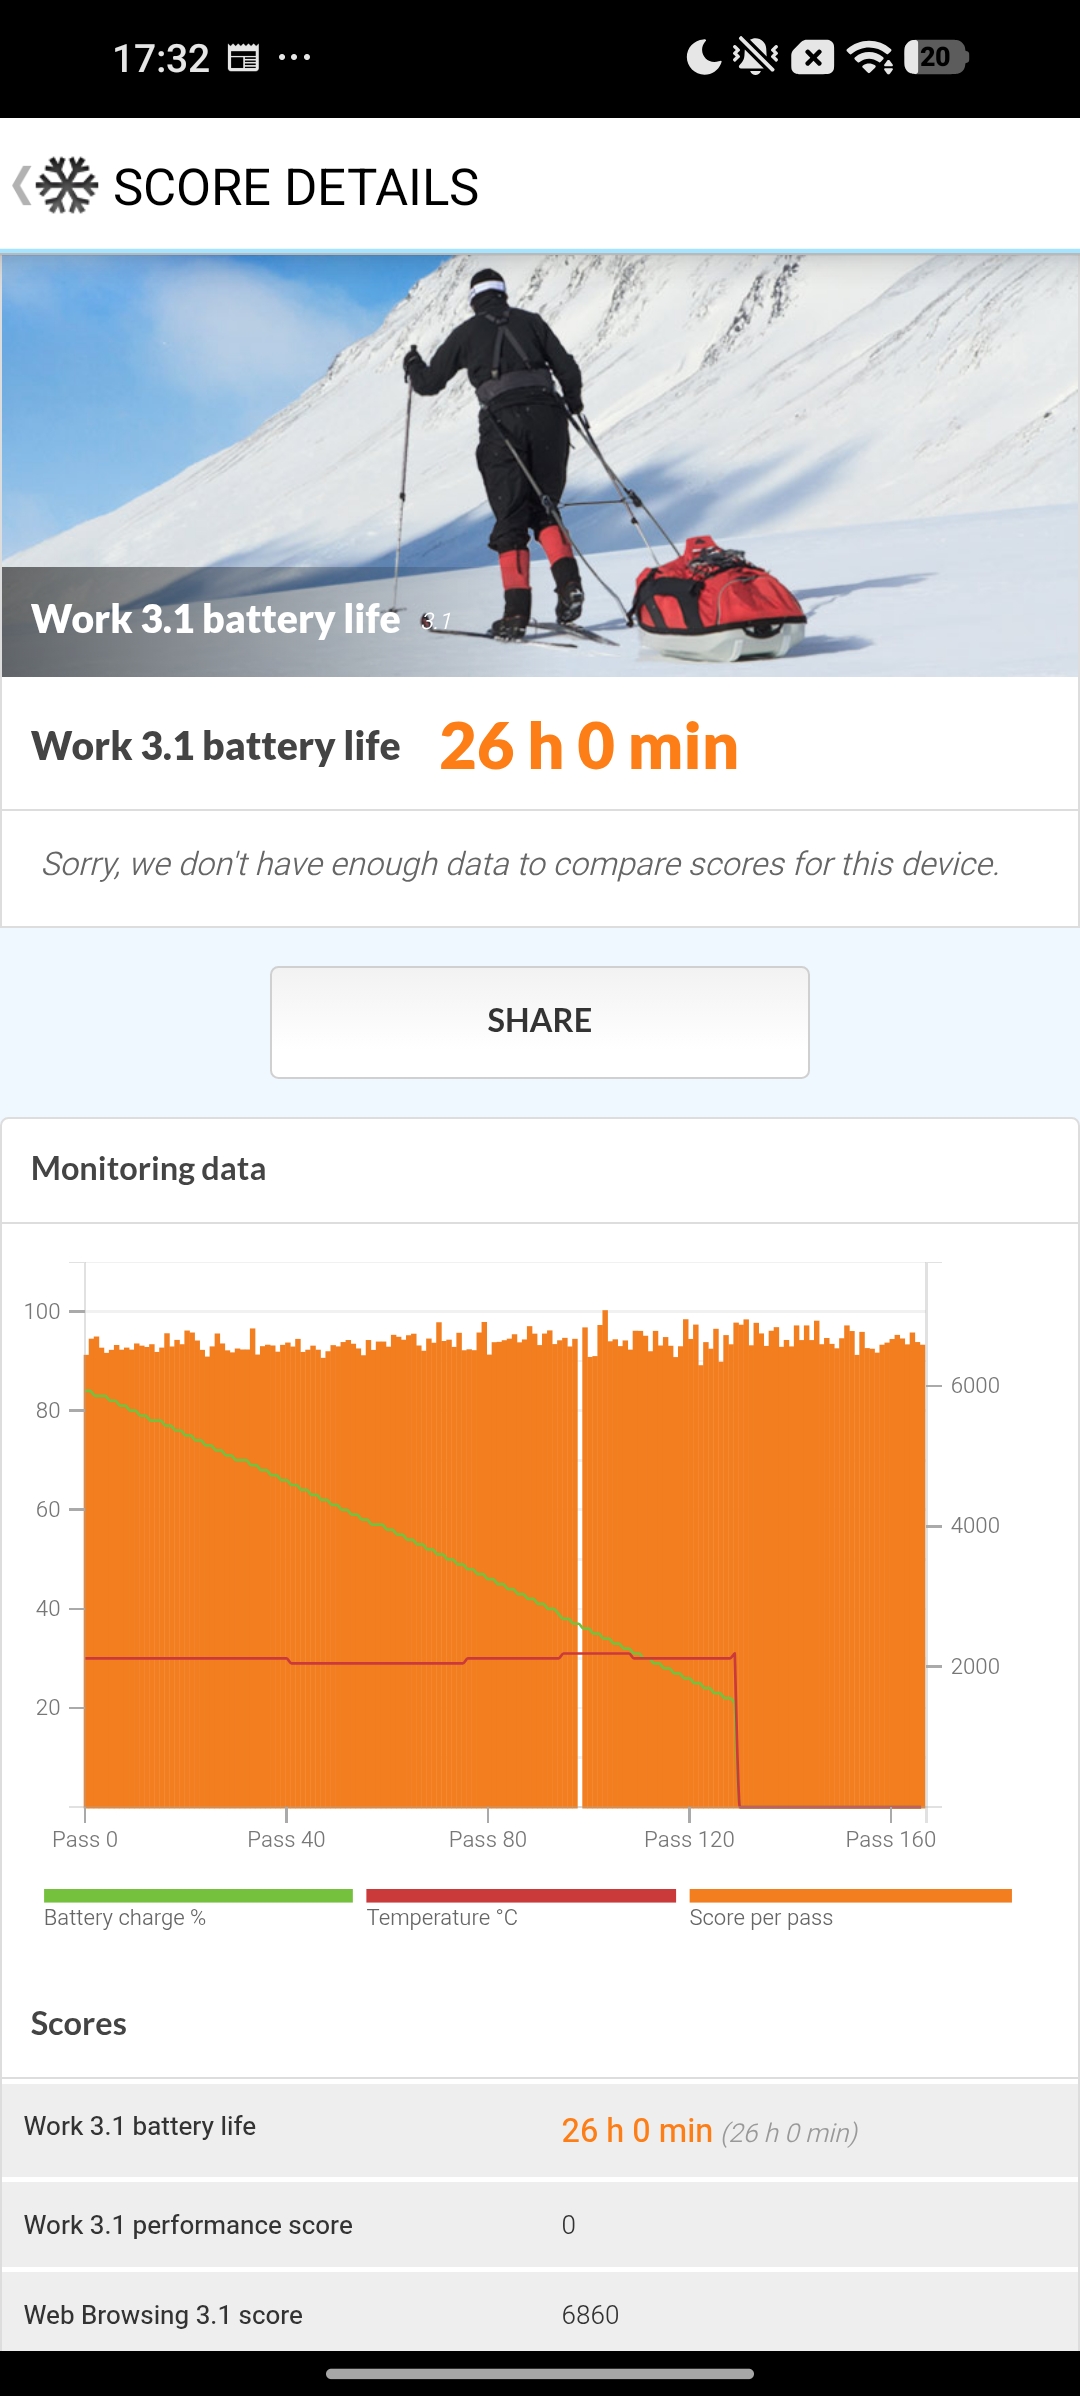Tap the Wi-Fi status icon
The width and height of the screenshot is (1080, 2396).
point(870,58)
